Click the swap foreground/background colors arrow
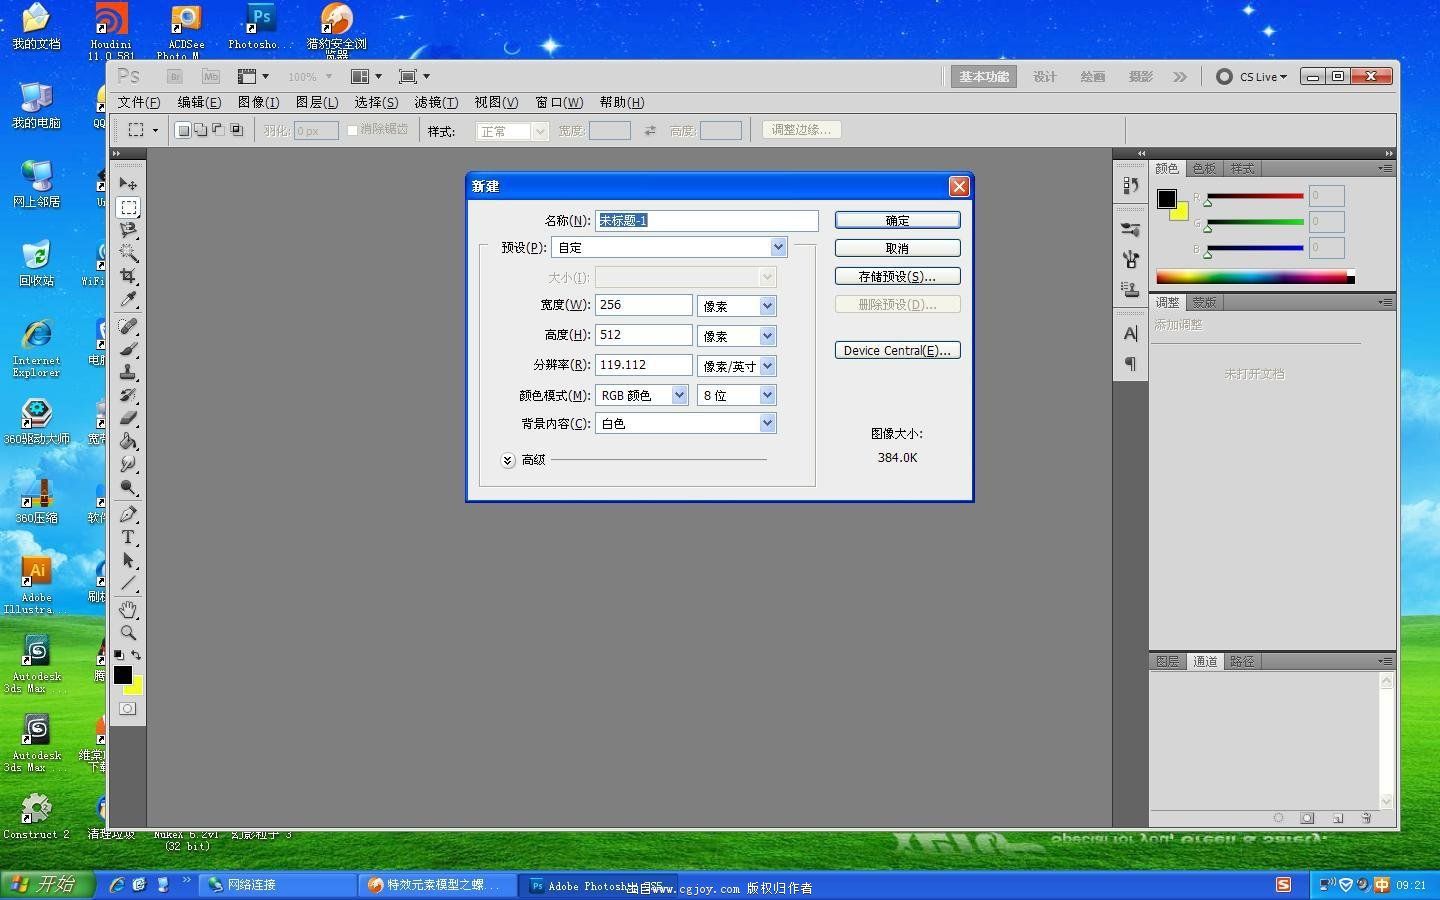This screenshot has width=1440, height=900. (x=136, y=655)
